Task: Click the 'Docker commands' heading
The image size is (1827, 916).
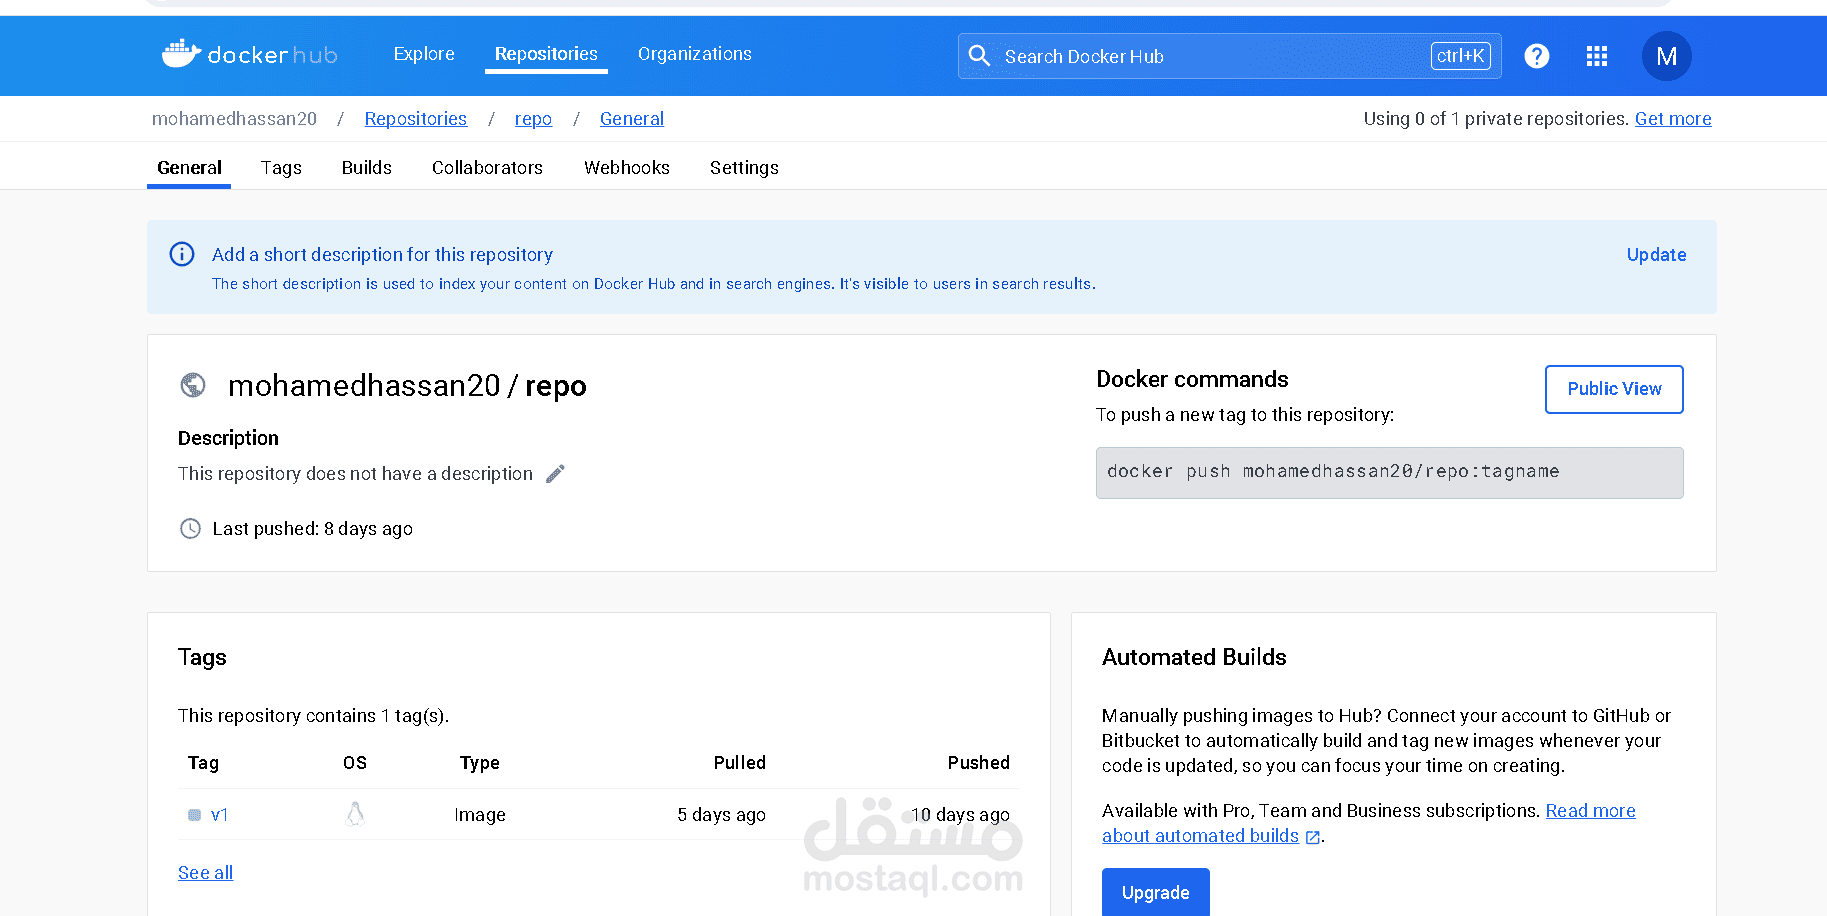Action: 1192,379
